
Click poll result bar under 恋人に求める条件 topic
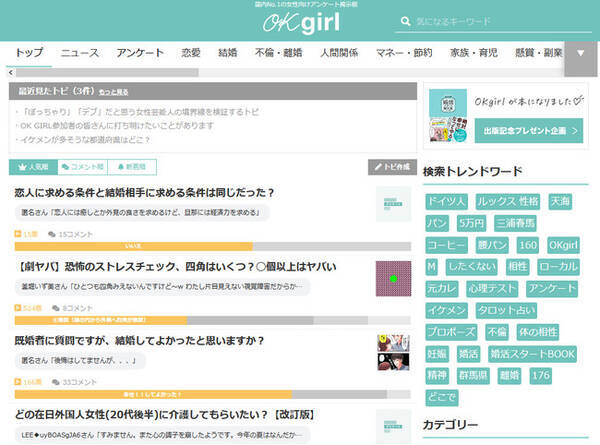(x=134, y=246)
